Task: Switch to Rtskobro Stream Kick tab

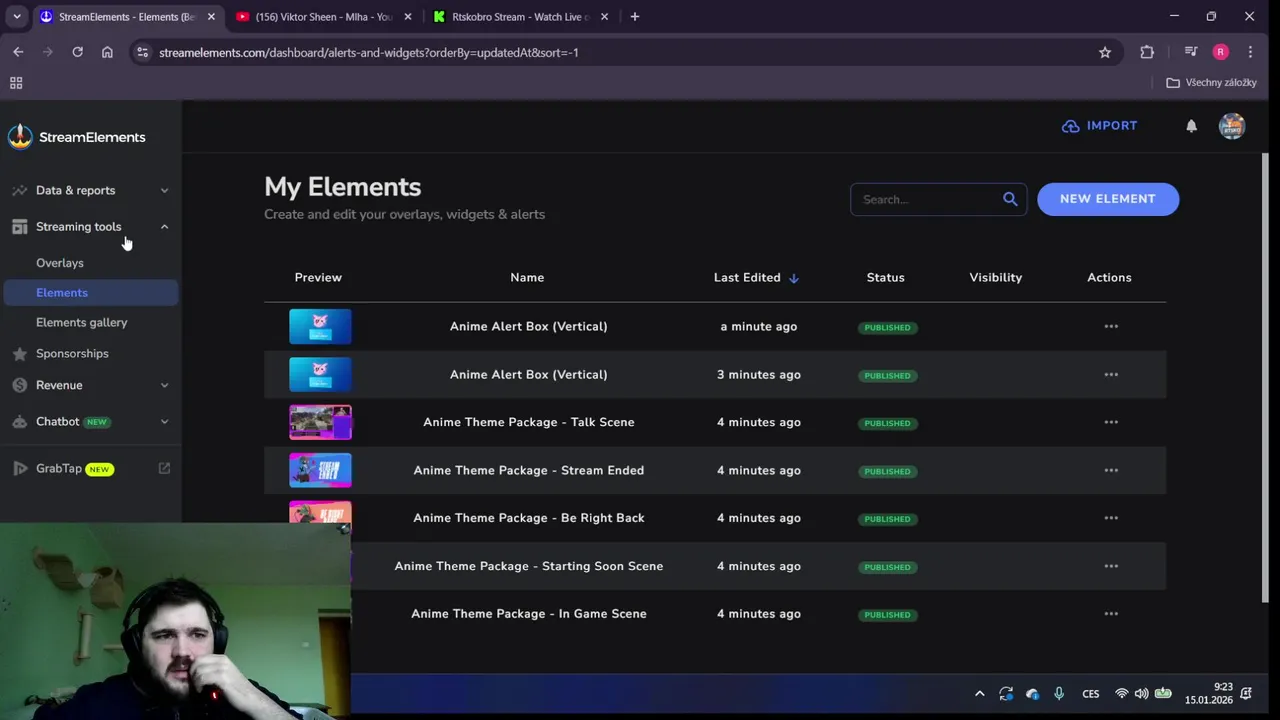Action: click(x=520, y=17)
